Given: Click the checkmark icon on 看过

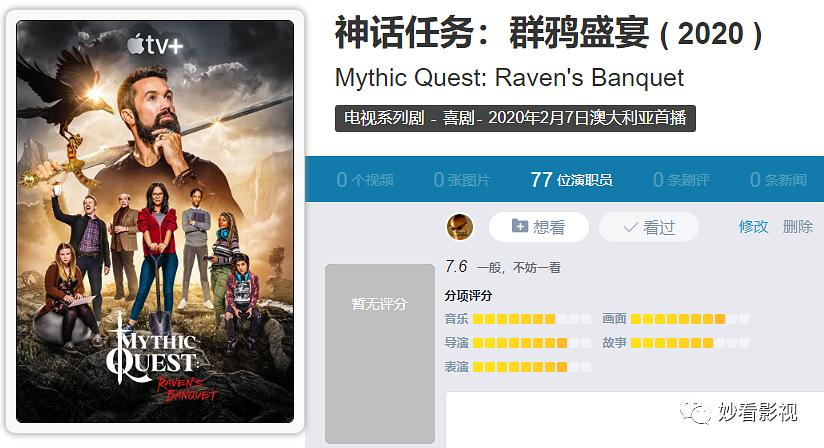Looking at the screenshot, I should (630, 227).
